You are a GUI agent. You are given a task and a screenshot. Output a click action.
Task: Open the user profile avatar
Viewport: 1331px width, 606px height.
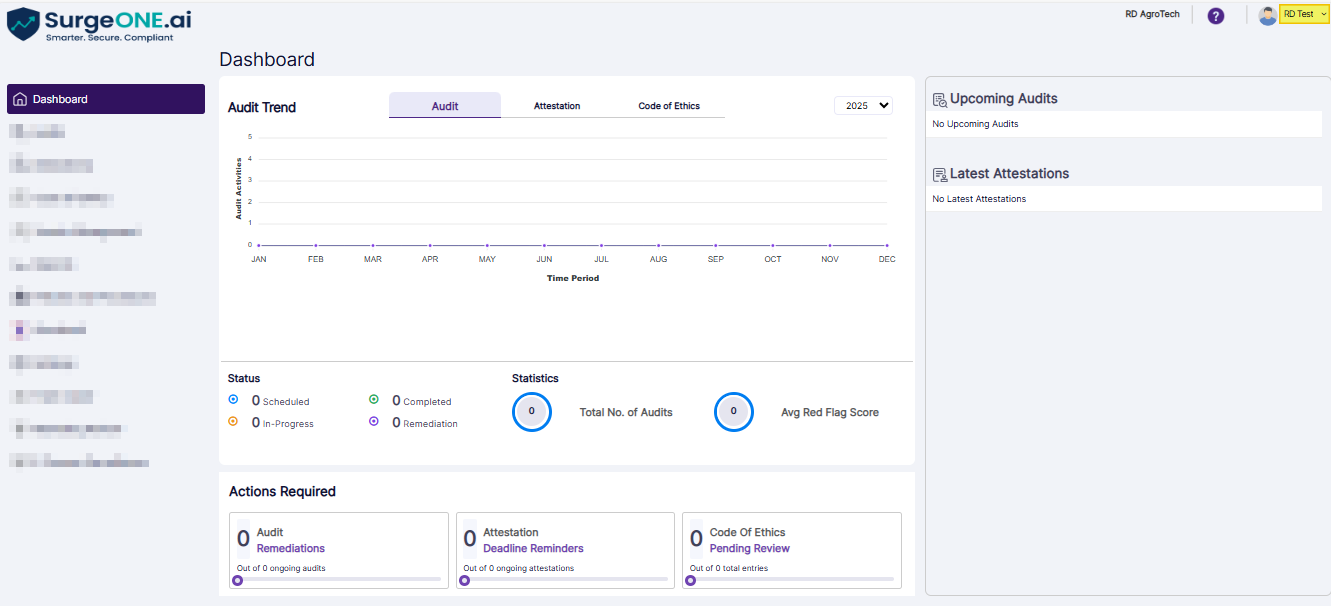[x=1266, y=14]
